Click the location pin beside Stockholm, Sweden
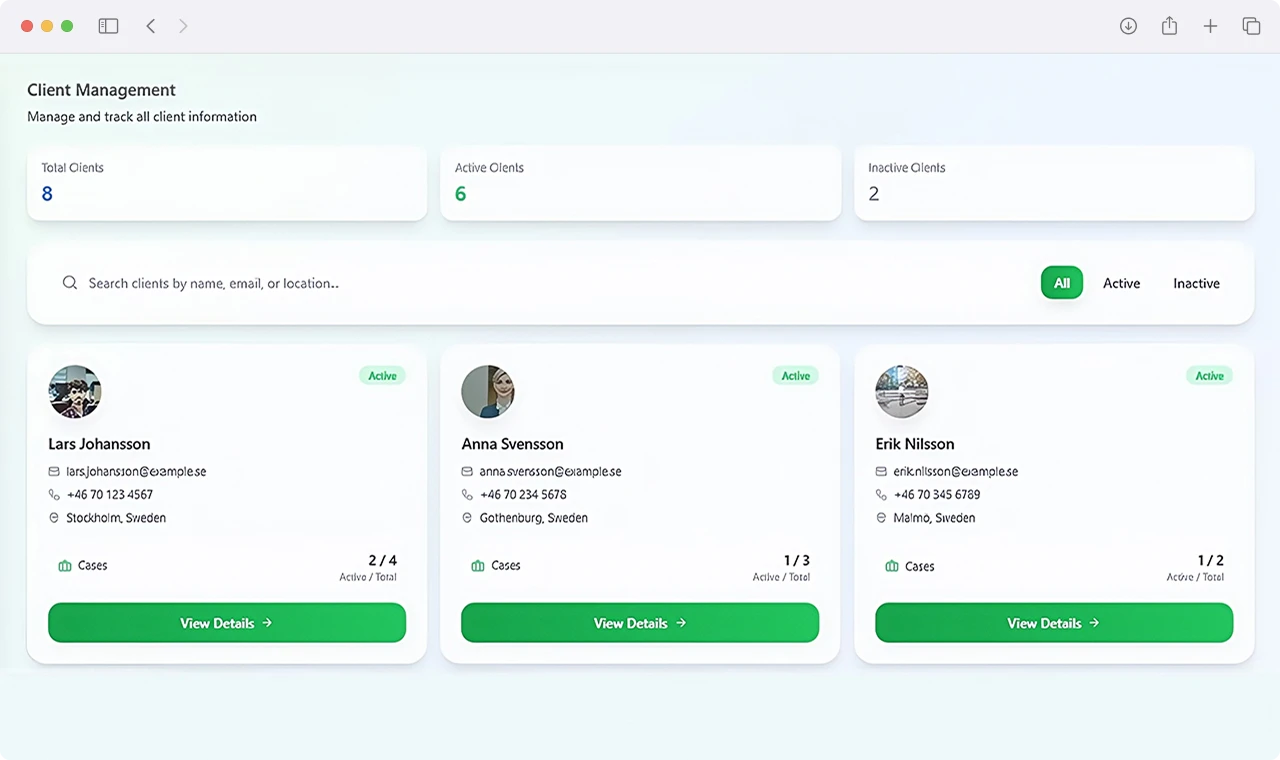This screenshot has width=1280, height=760. [x=54, y=518]
